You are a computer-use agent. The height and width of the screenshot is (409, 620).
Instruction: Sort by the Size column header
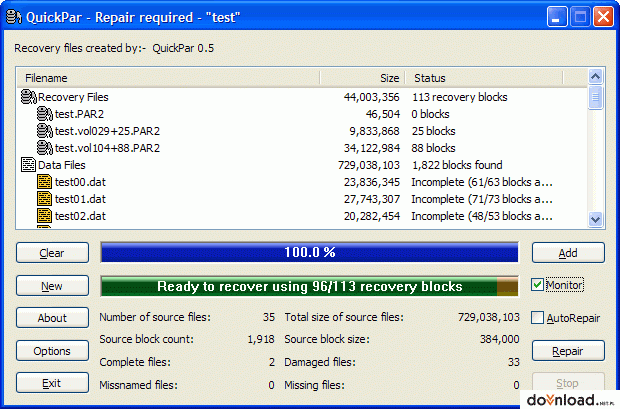(x=363, y=78)
